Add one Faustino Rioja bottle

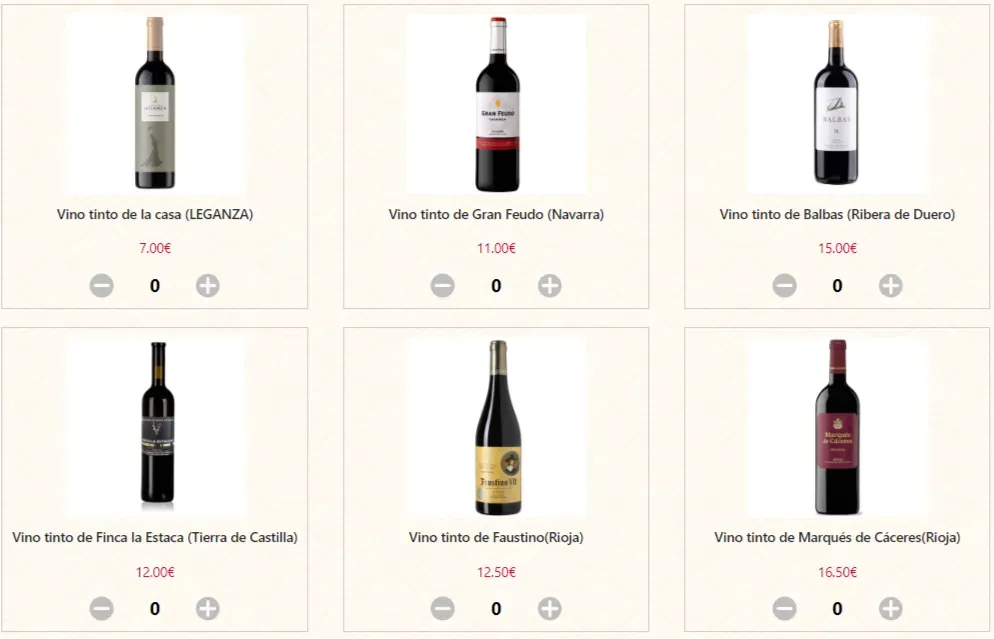(x=549, y=608)
